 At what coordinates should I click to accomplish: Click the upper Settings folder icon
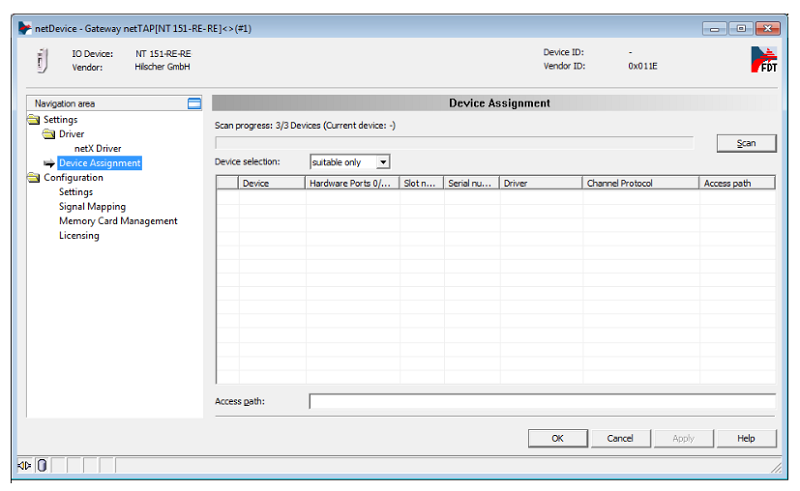(x=34, y=119)
